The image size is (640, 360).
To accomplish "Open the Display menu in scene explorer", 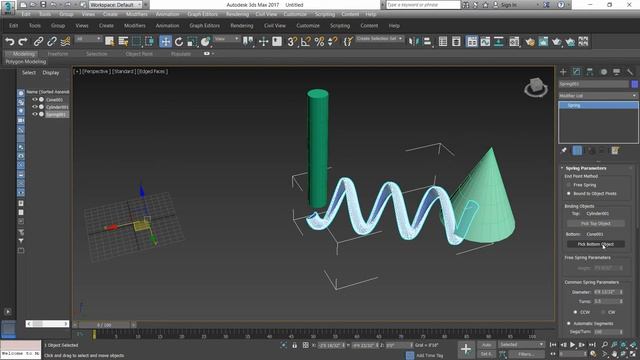I will pyautogui.click(x=51, y=73).
